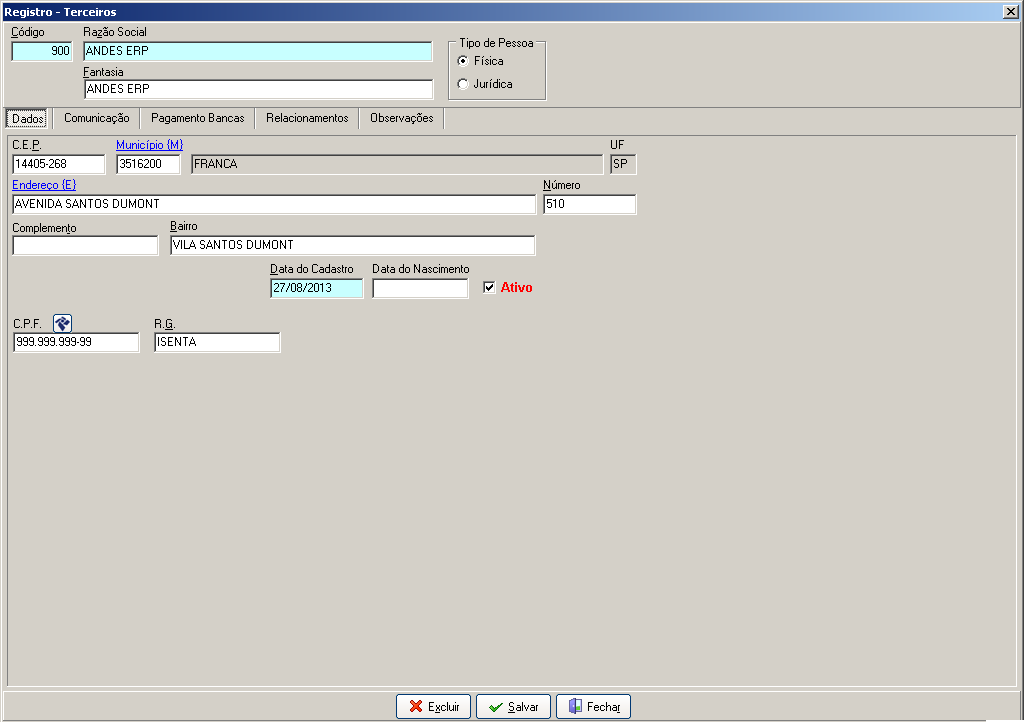Screen dimensions: 1026x723
Task: Open the Comunicação tab
Action: 97,118
